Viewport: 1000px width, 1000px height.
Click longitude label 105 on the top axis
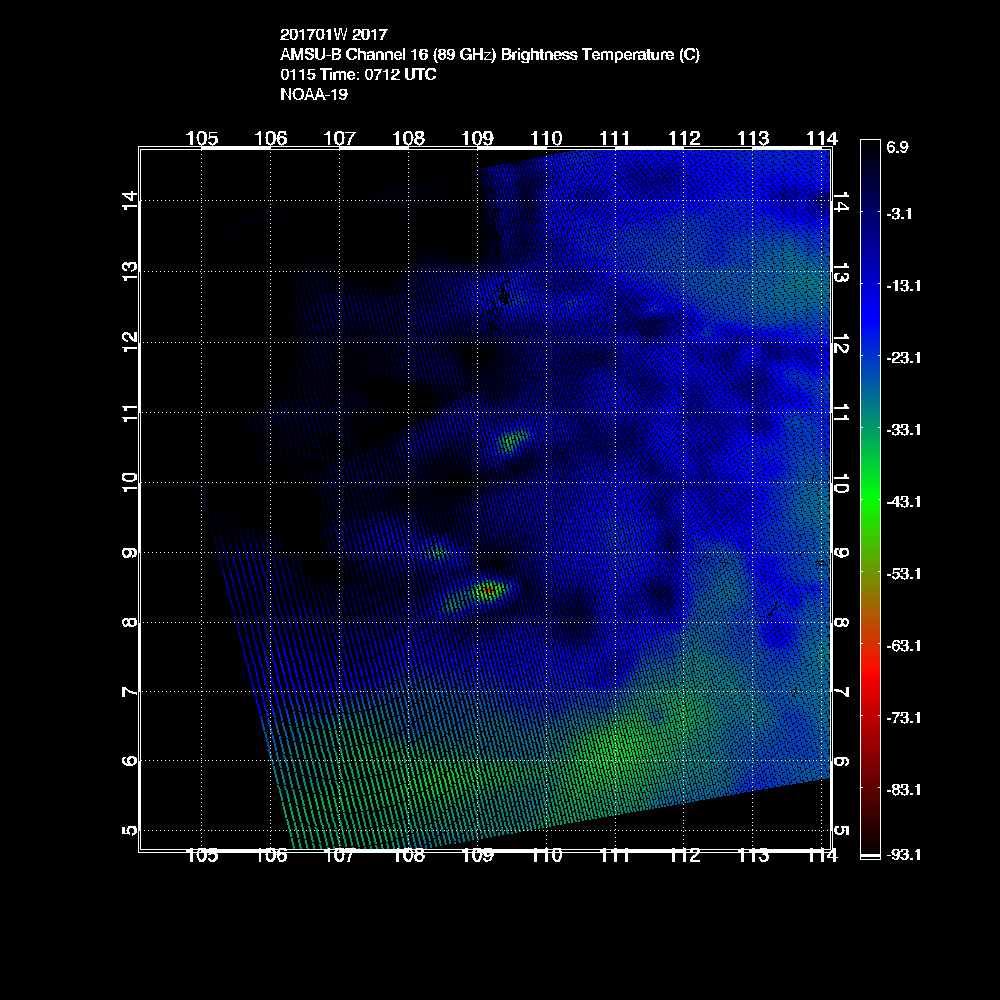(202, 138)
